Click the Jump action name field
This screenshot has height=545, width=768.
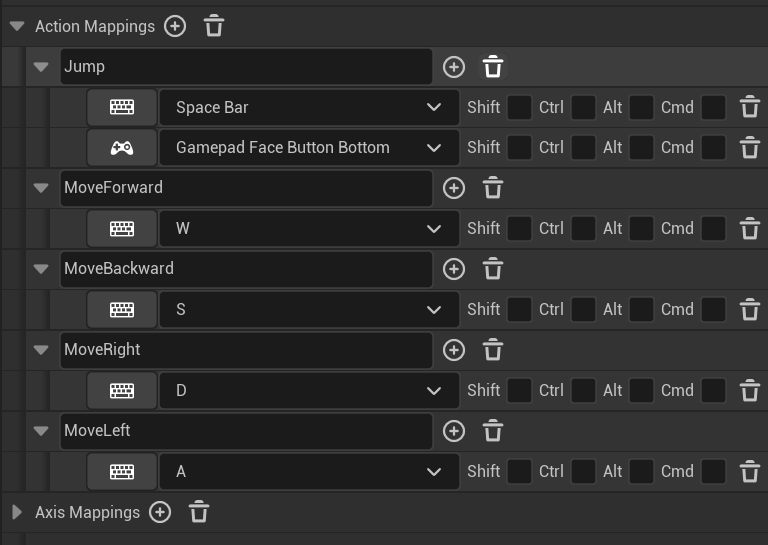tap(246, 67)
